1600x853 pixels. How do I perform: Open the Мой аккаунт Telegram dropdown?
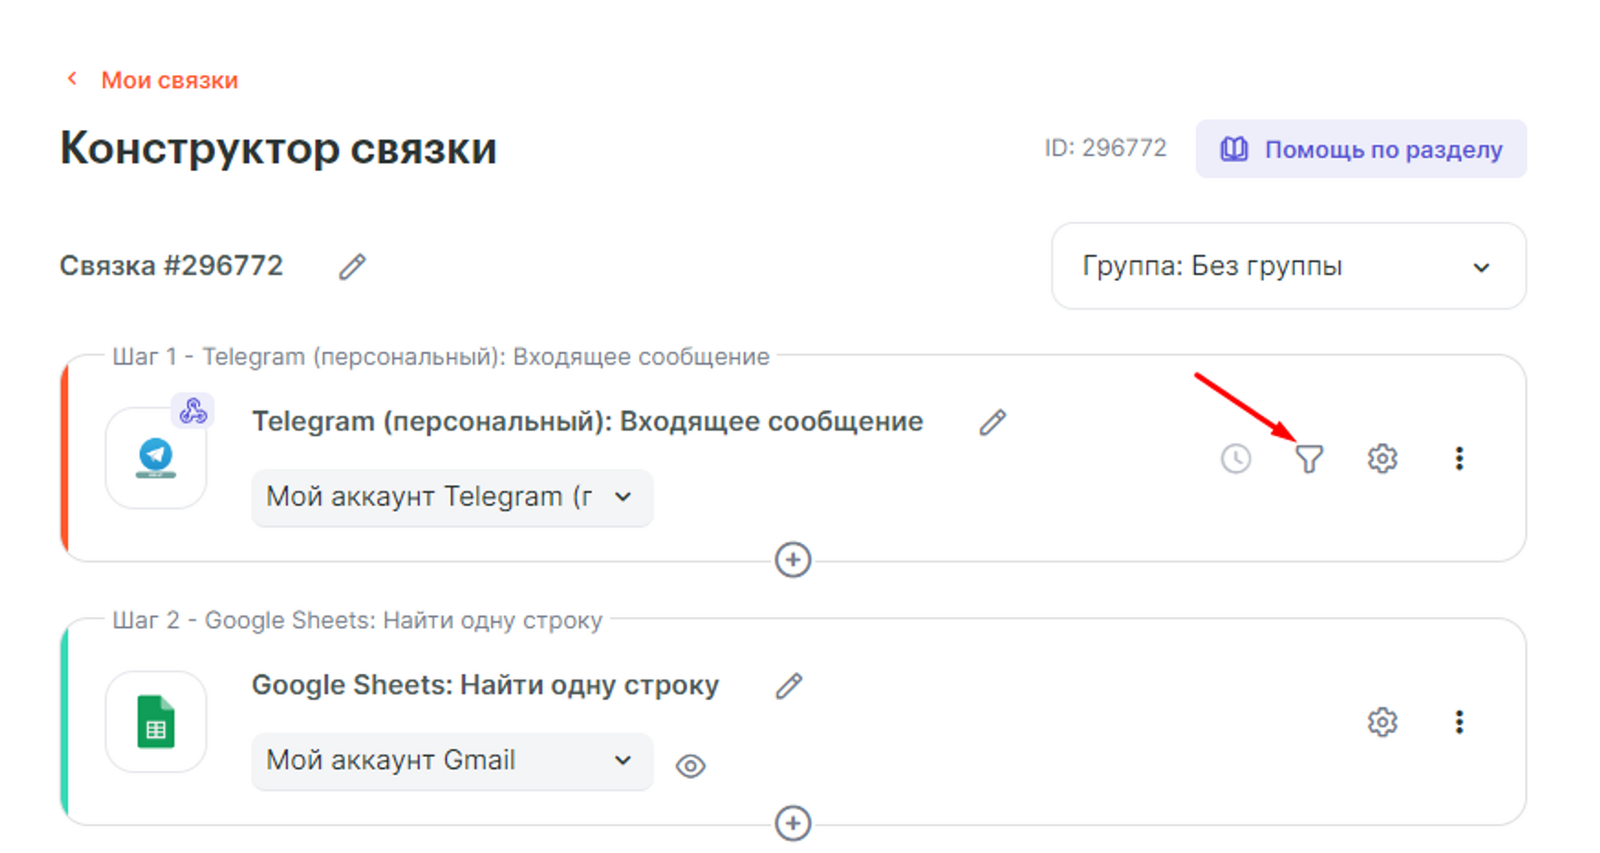click(x=451, y=497)
